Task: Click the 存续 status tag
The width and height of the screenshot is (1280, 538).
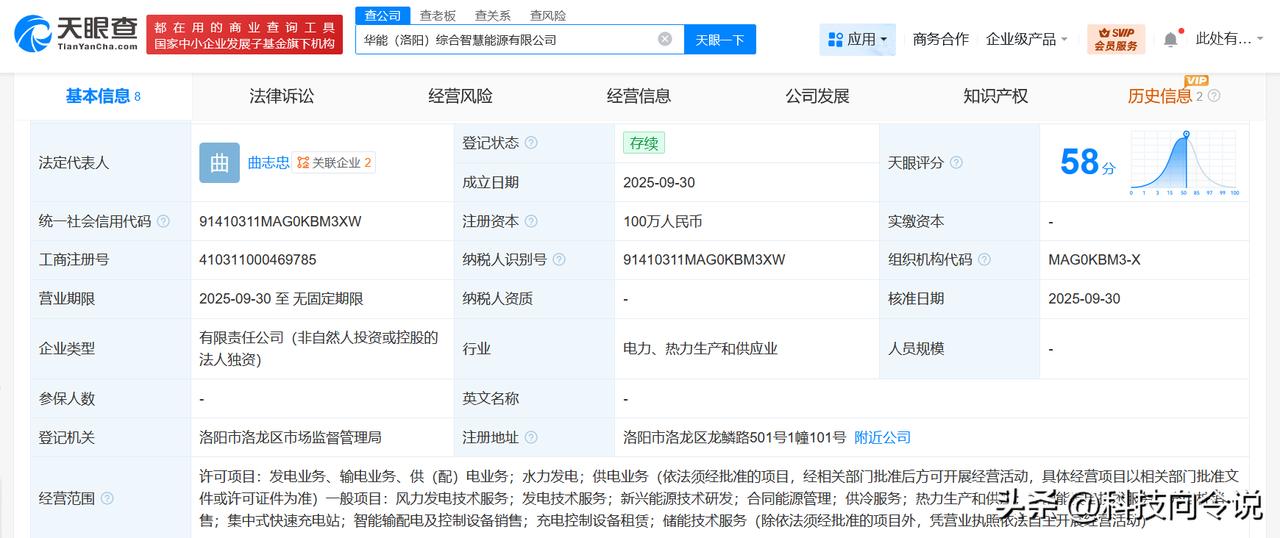Action: pyautogui.click(x=643, y=143)
